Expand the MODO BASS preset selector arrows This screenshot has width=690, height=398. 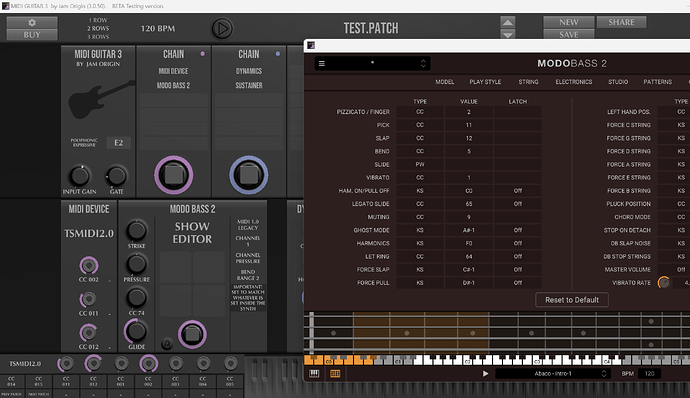click(x=423, y=63)
